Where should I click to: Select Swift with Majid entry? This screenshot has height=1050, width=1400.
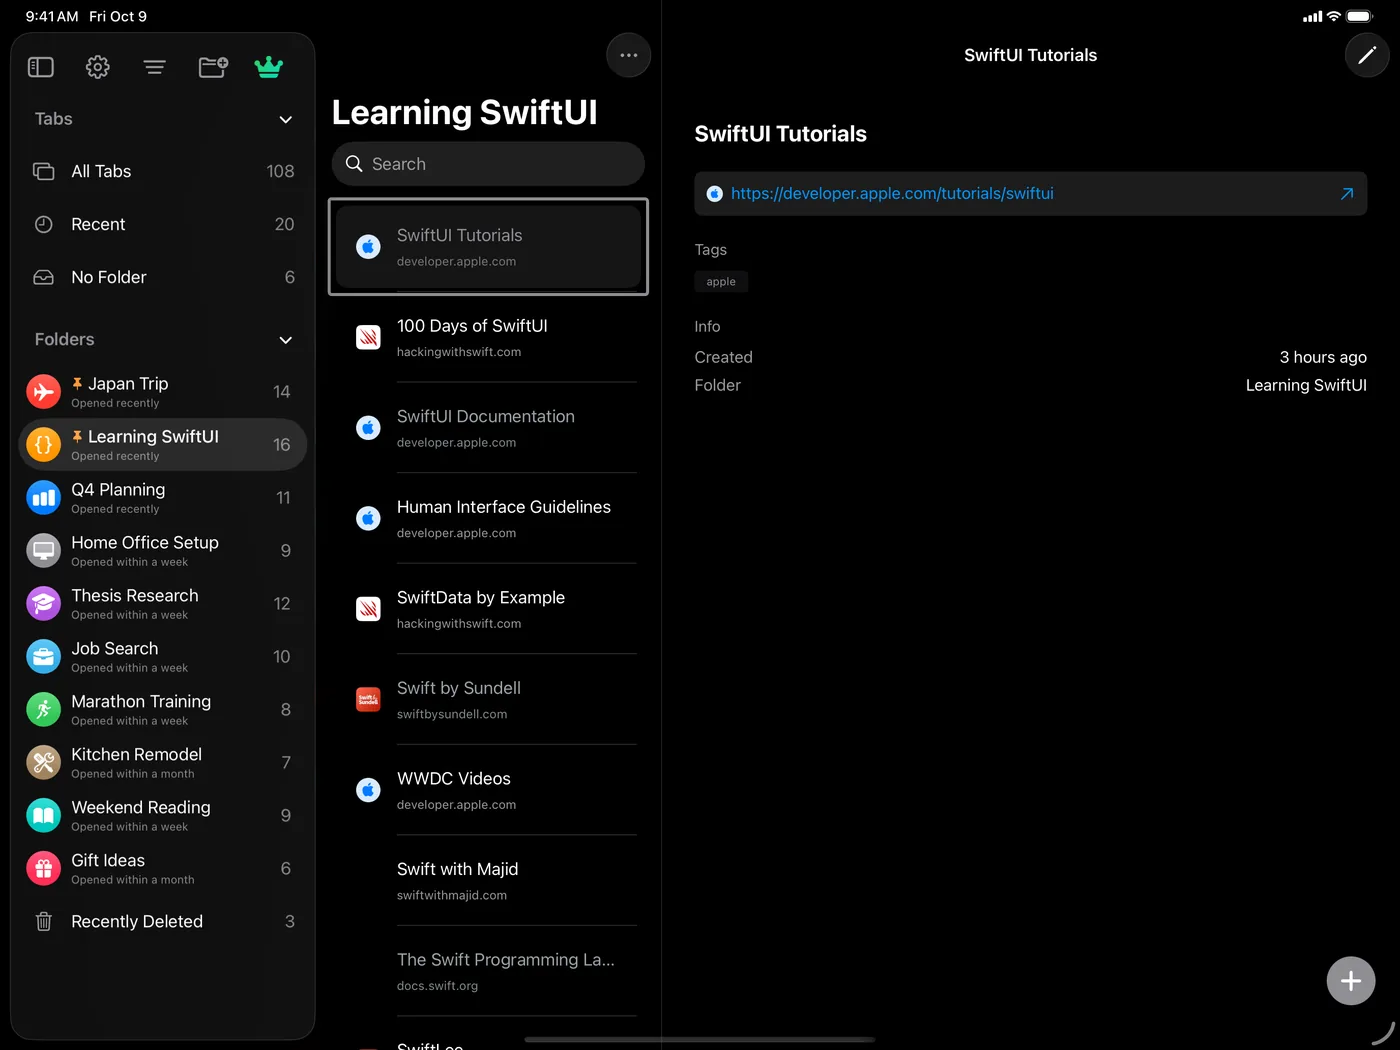tap(488, 880)
